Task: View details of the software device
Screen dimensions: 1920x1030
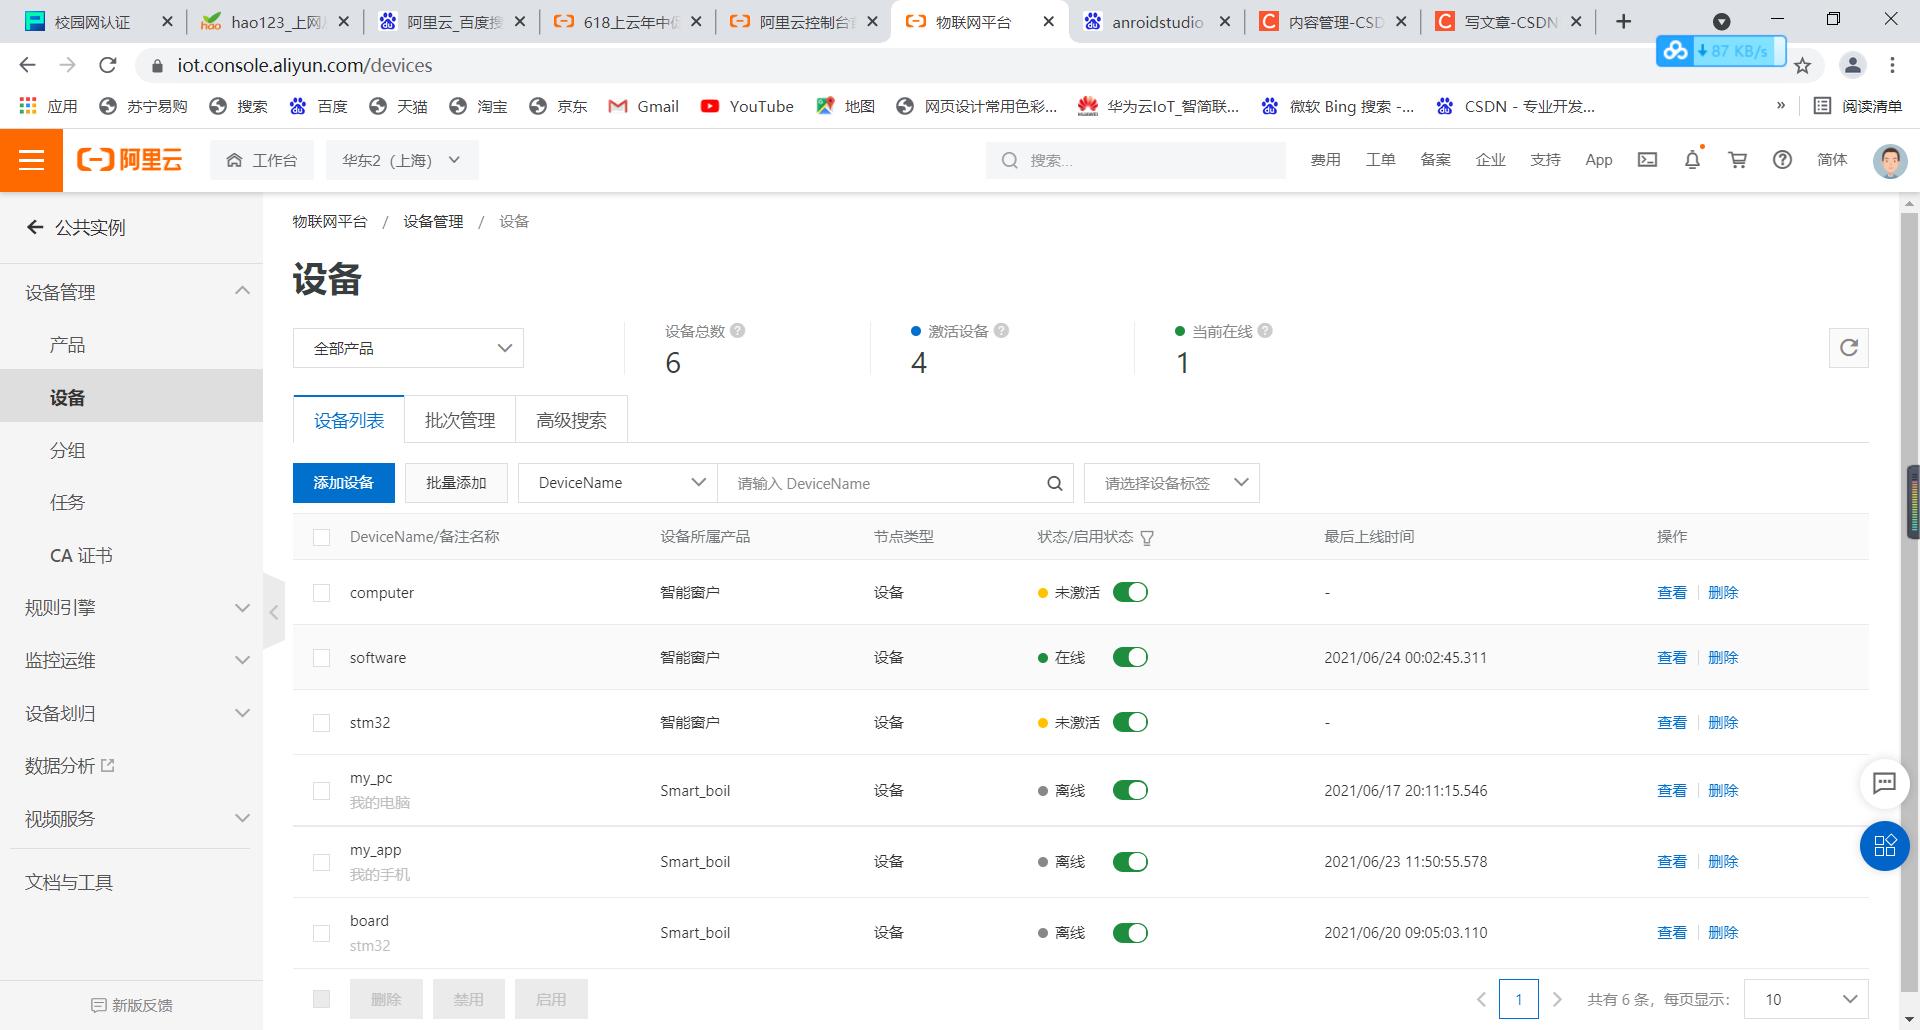Action: pyautogui.click(x=1671, y=657)
